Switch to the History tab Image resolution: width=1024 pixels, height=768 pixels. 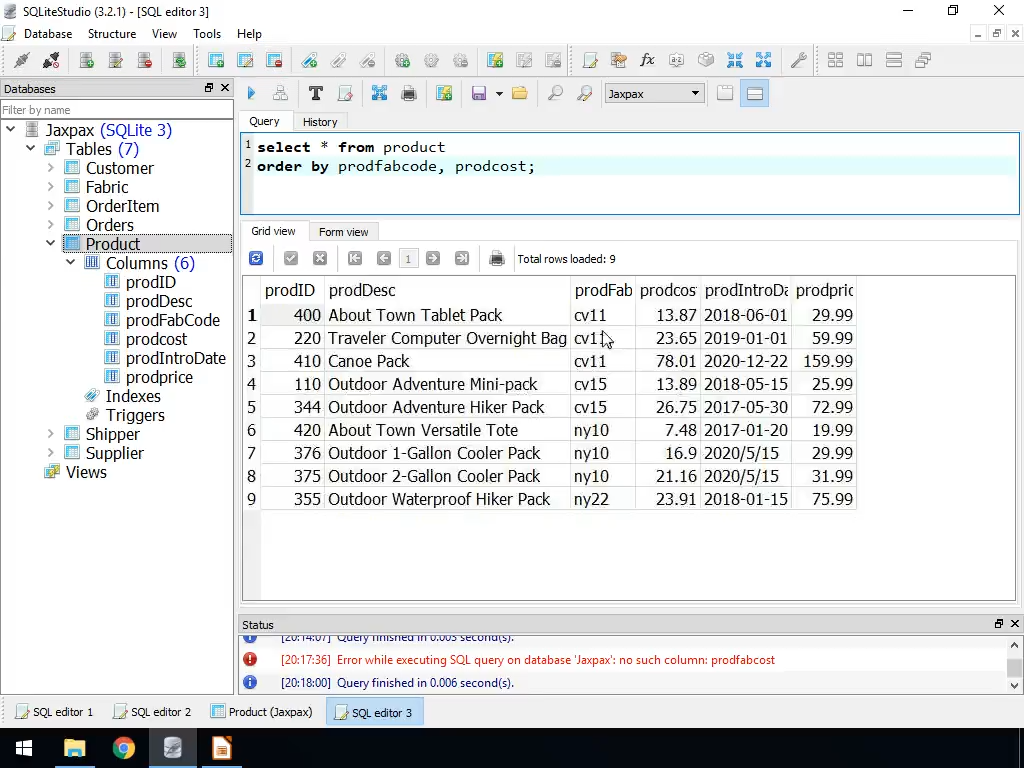[x=320, y=121]
